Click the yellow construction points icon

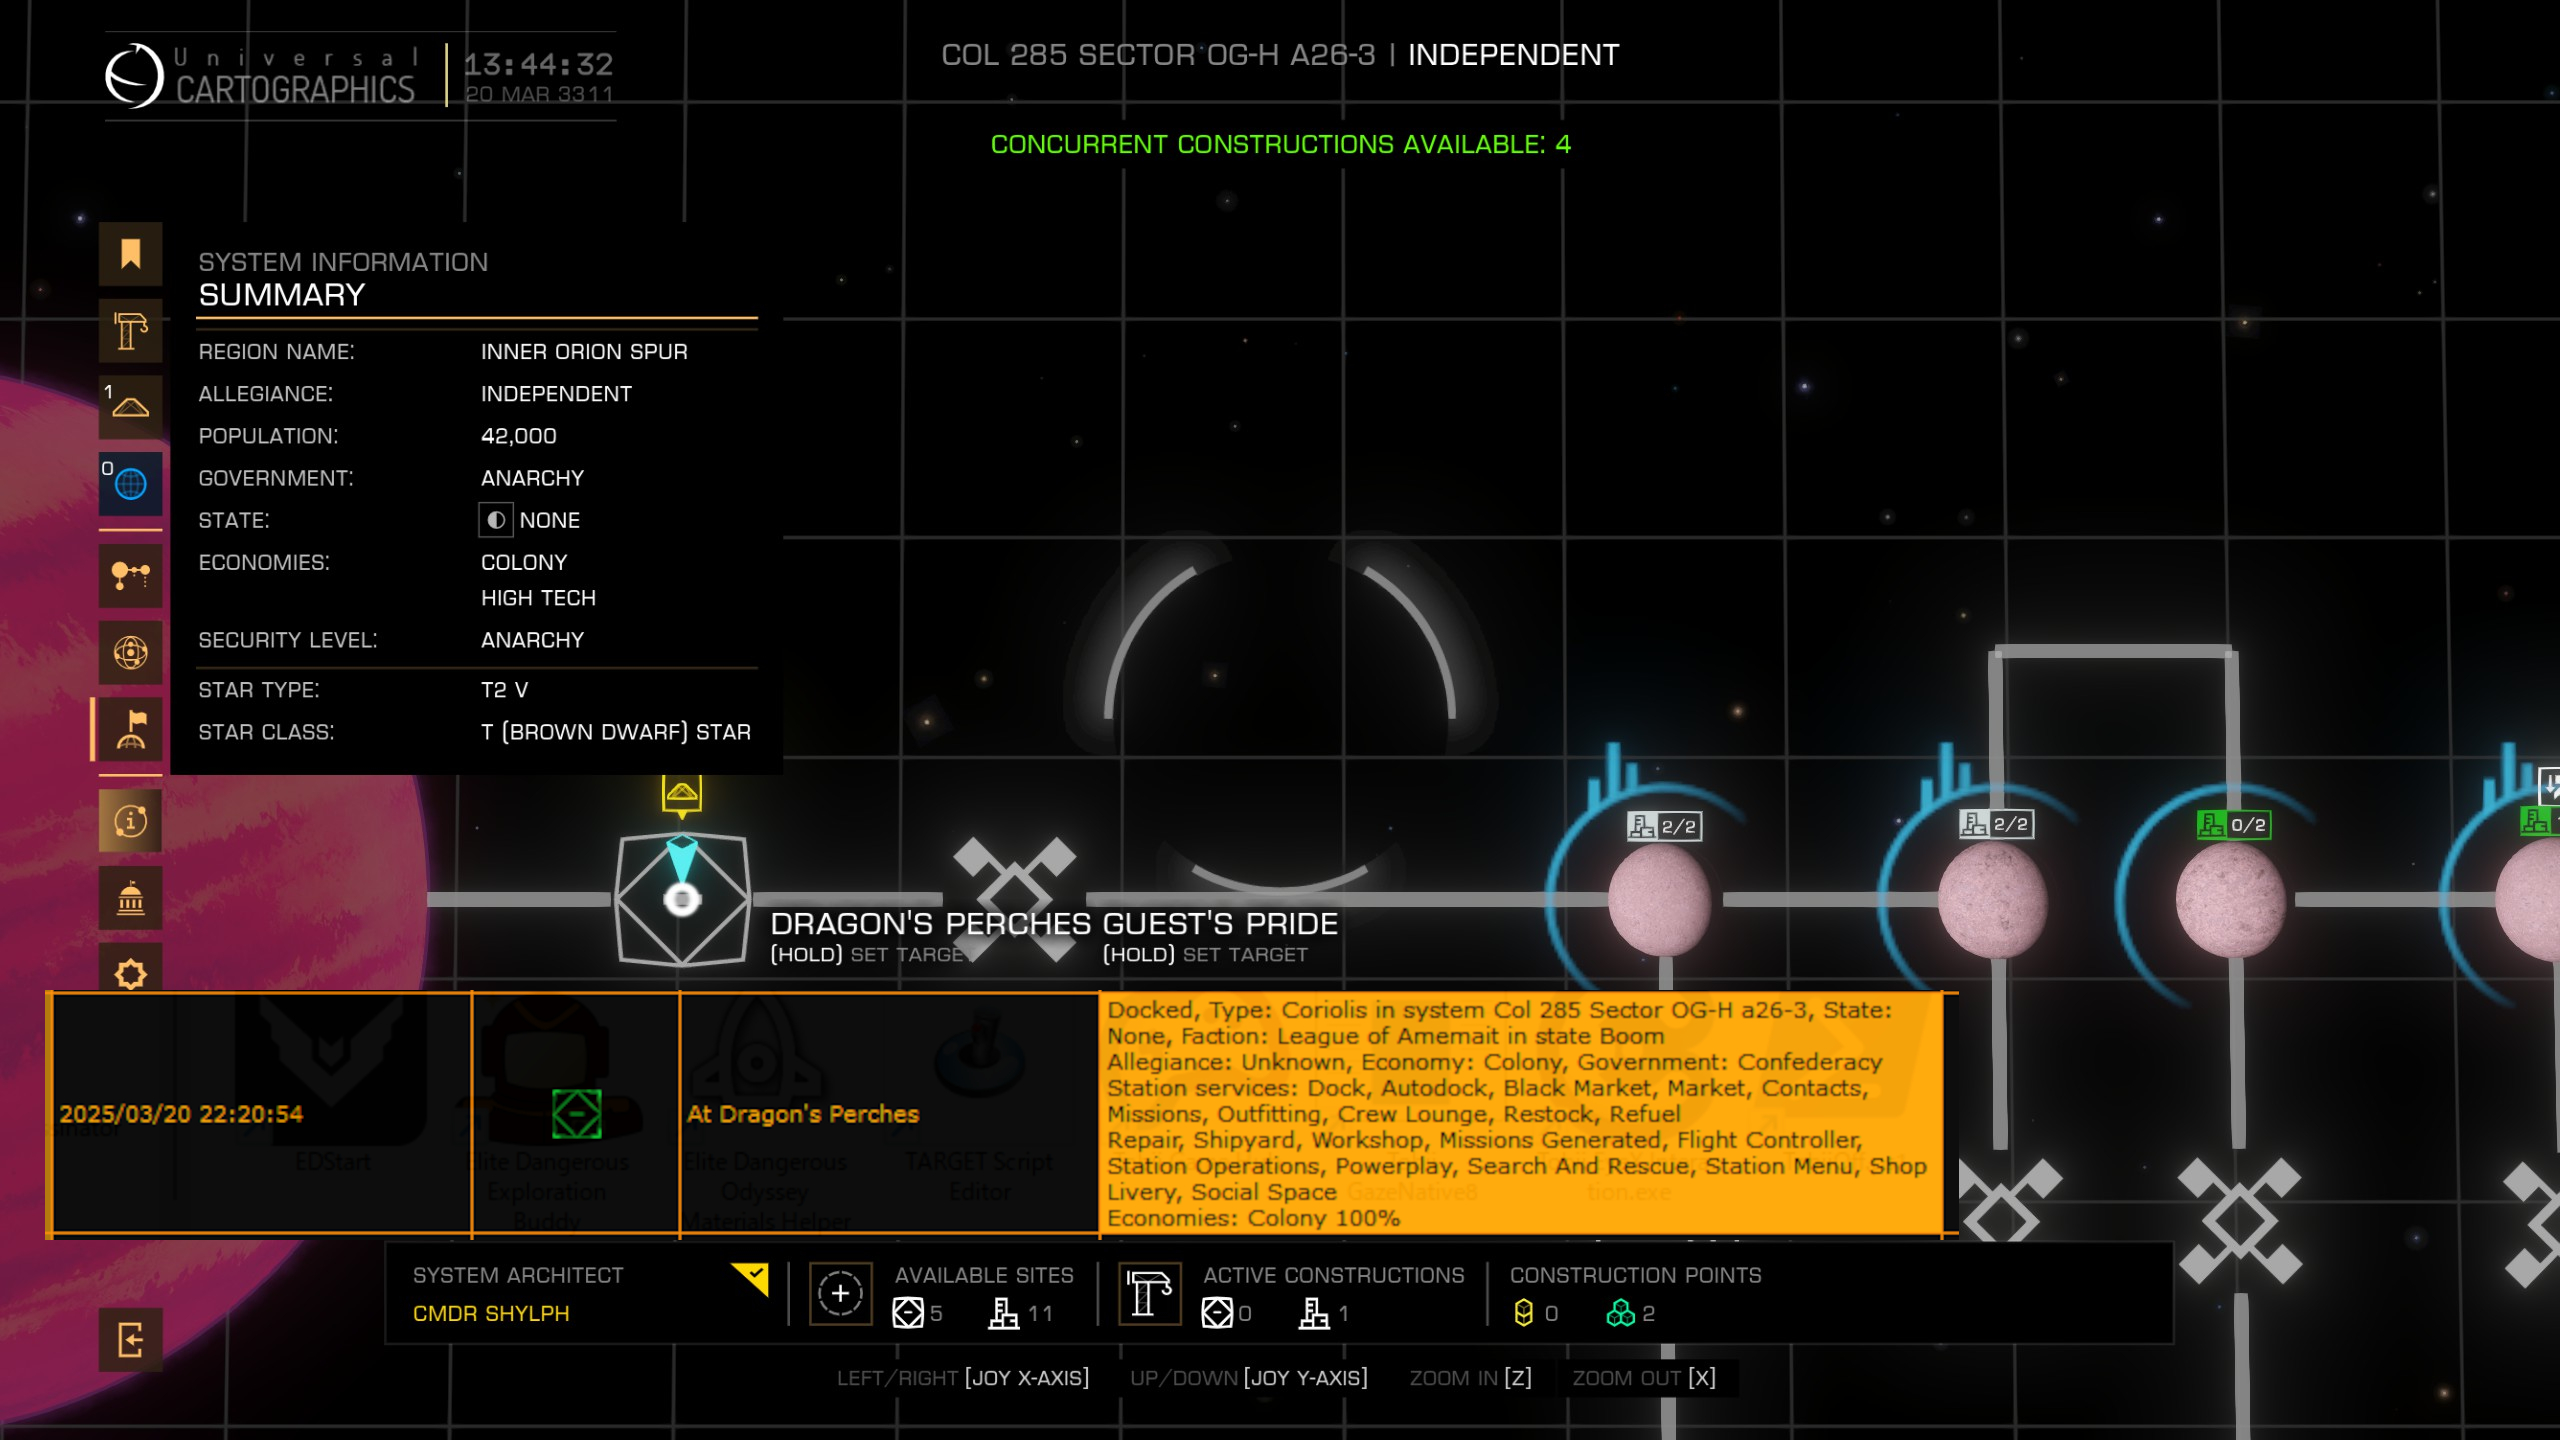pos(1523,1313)
